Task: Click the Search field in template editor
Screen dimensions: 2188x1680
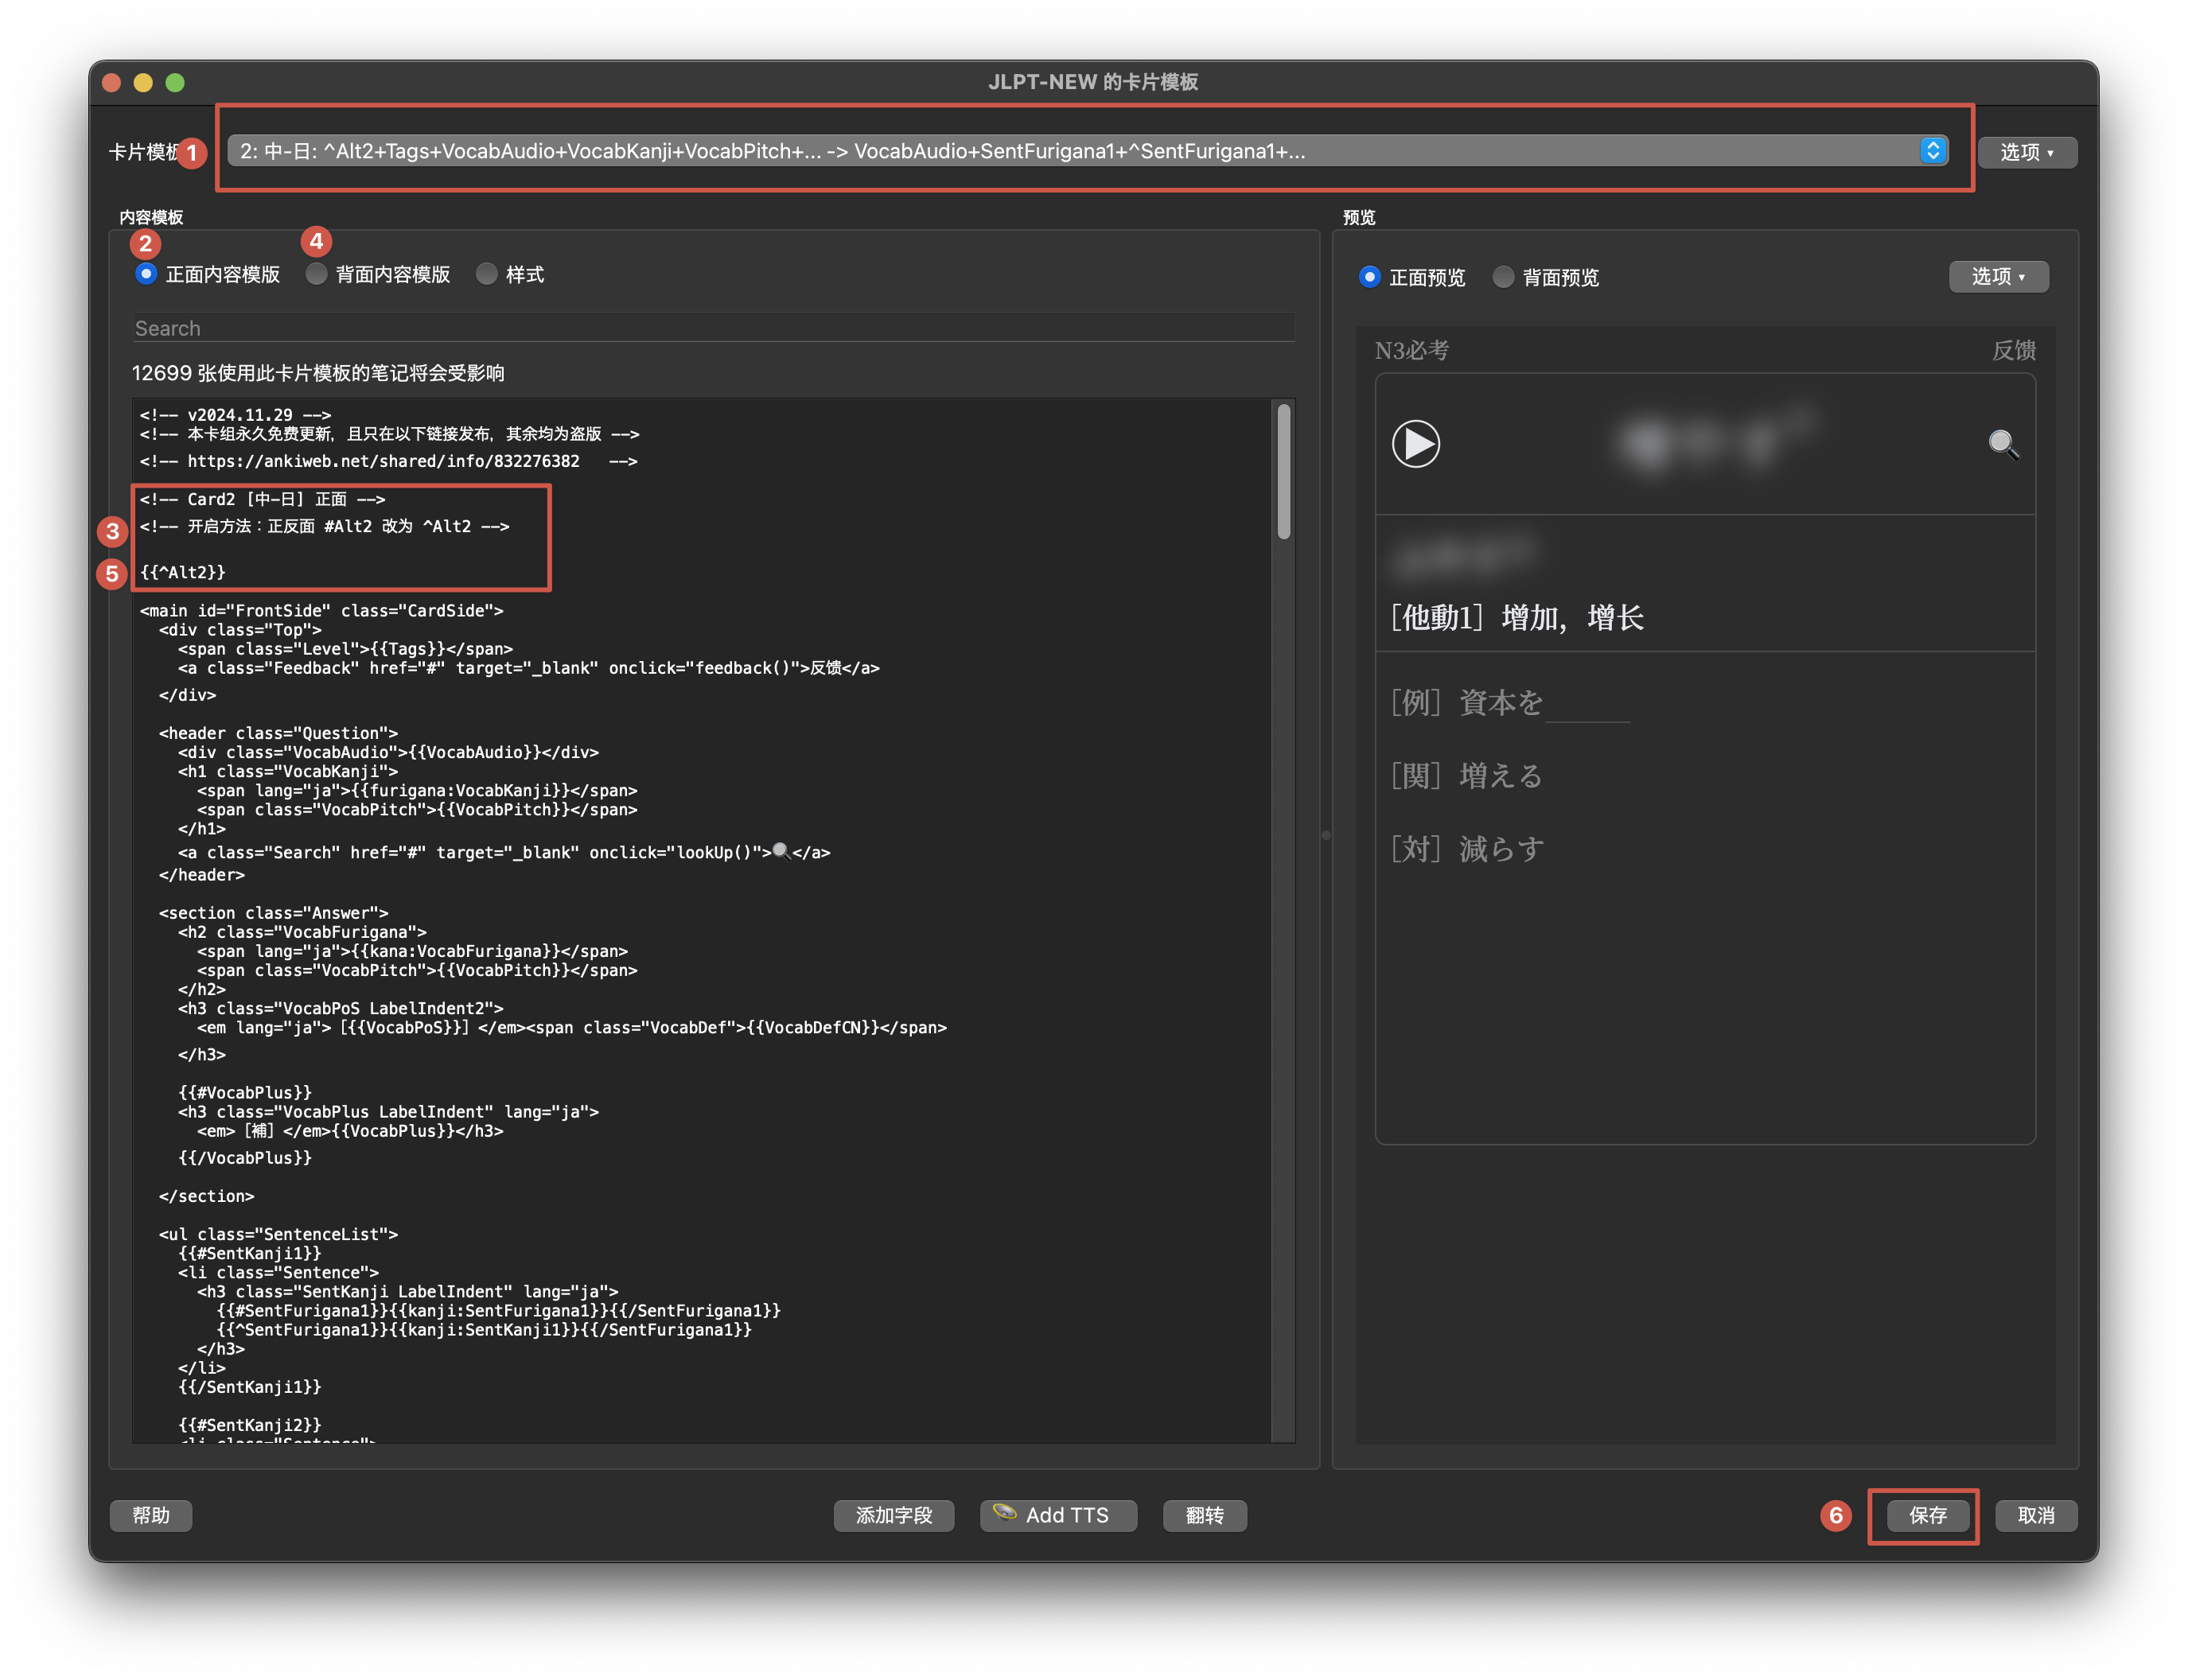Action: 713,328
